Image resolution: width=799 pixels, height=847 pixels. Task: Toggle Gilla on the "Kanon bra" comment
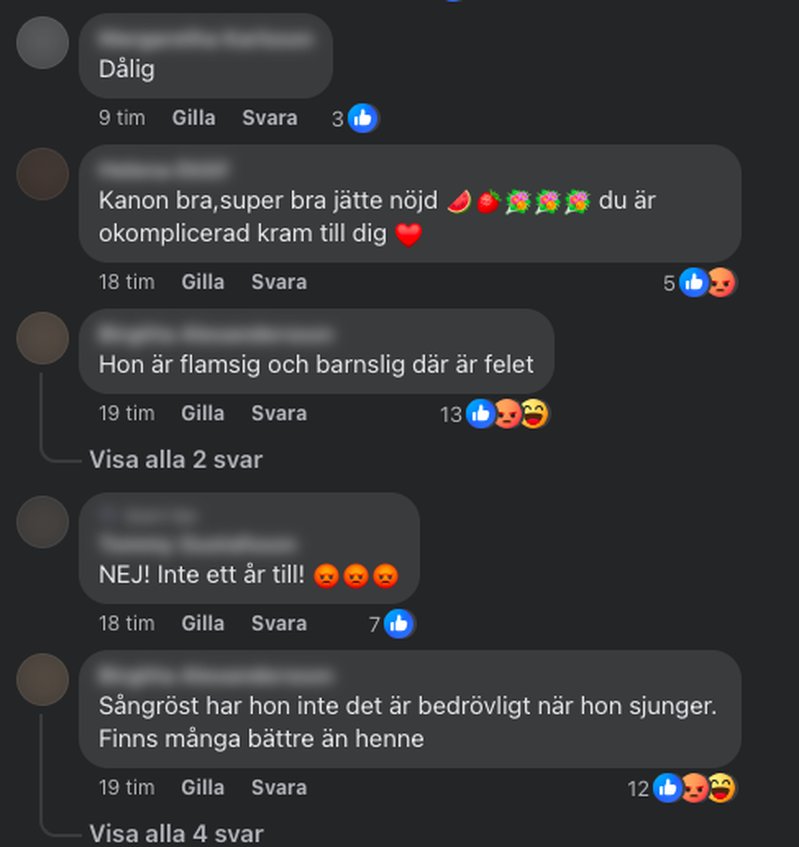point(203,282)
